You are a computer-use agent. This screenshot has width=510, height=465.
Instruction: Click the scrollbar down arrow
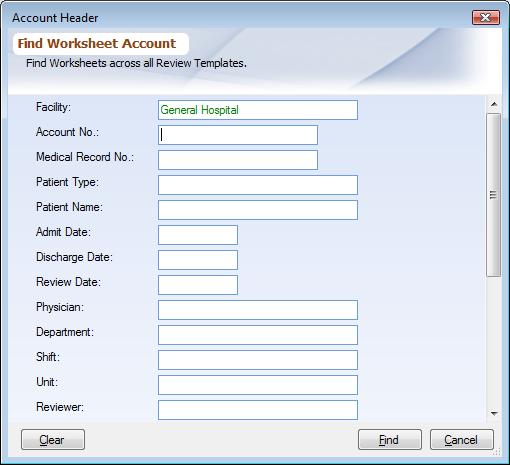(x=494, y=414)
